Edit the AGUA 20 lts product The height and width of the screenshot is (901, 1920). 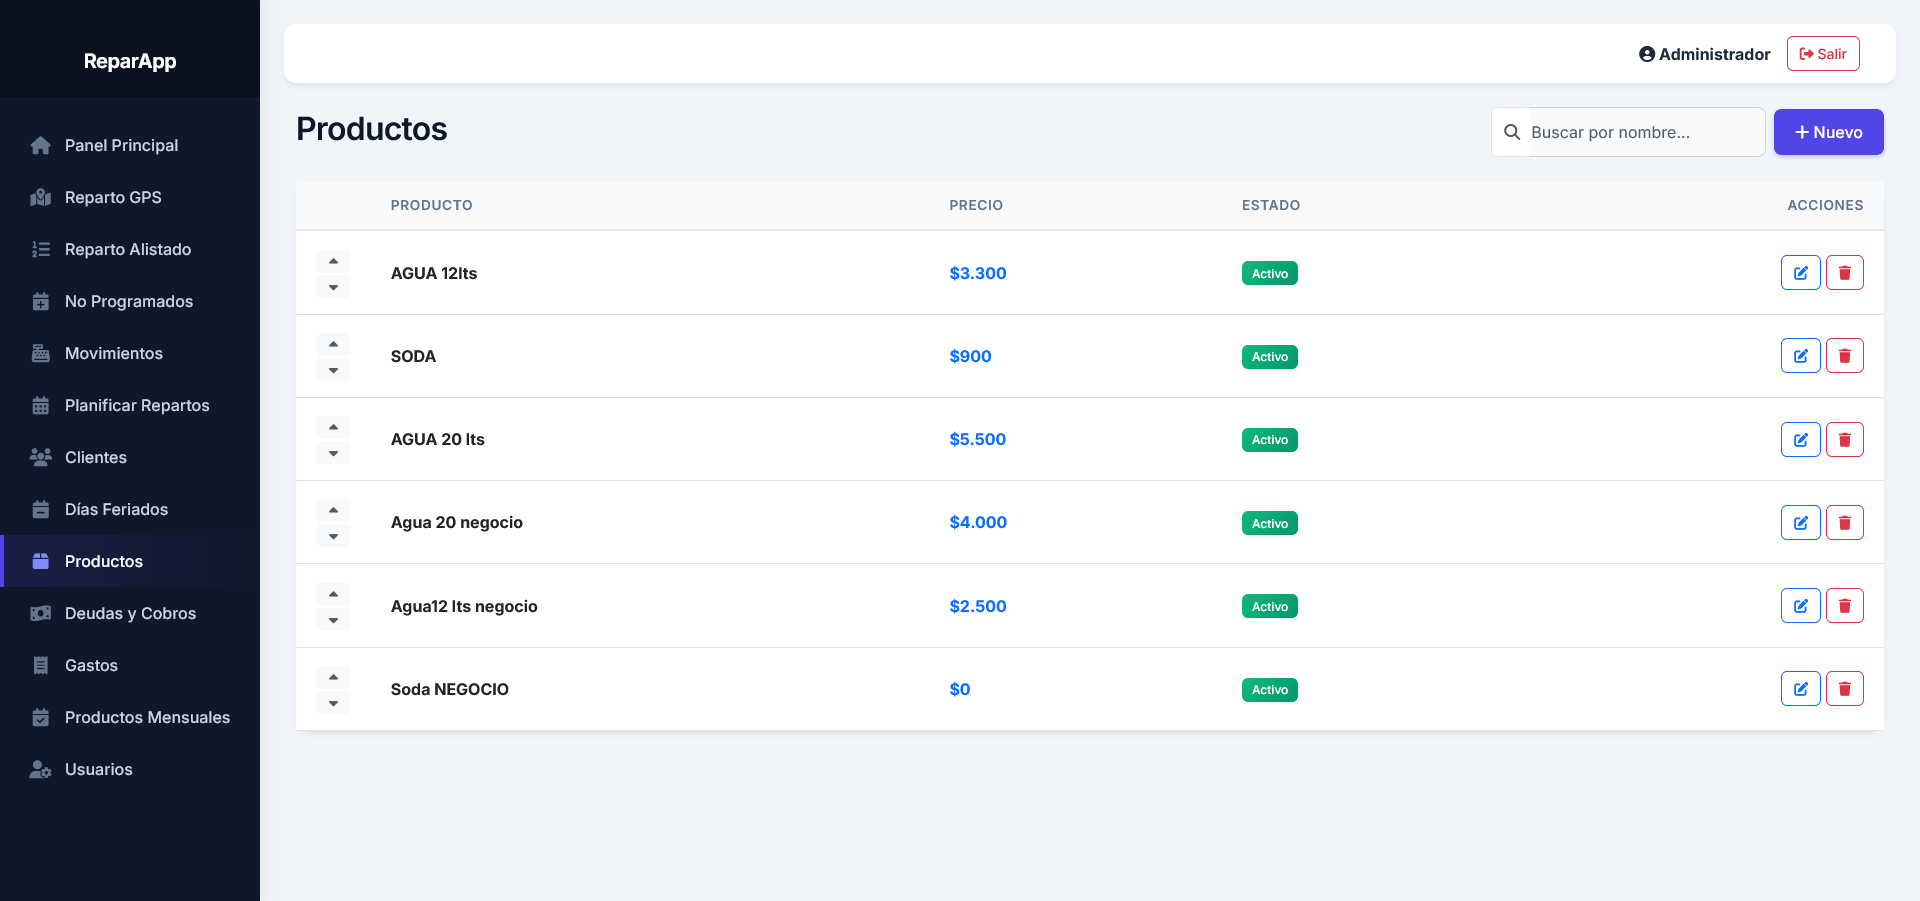1800,439
